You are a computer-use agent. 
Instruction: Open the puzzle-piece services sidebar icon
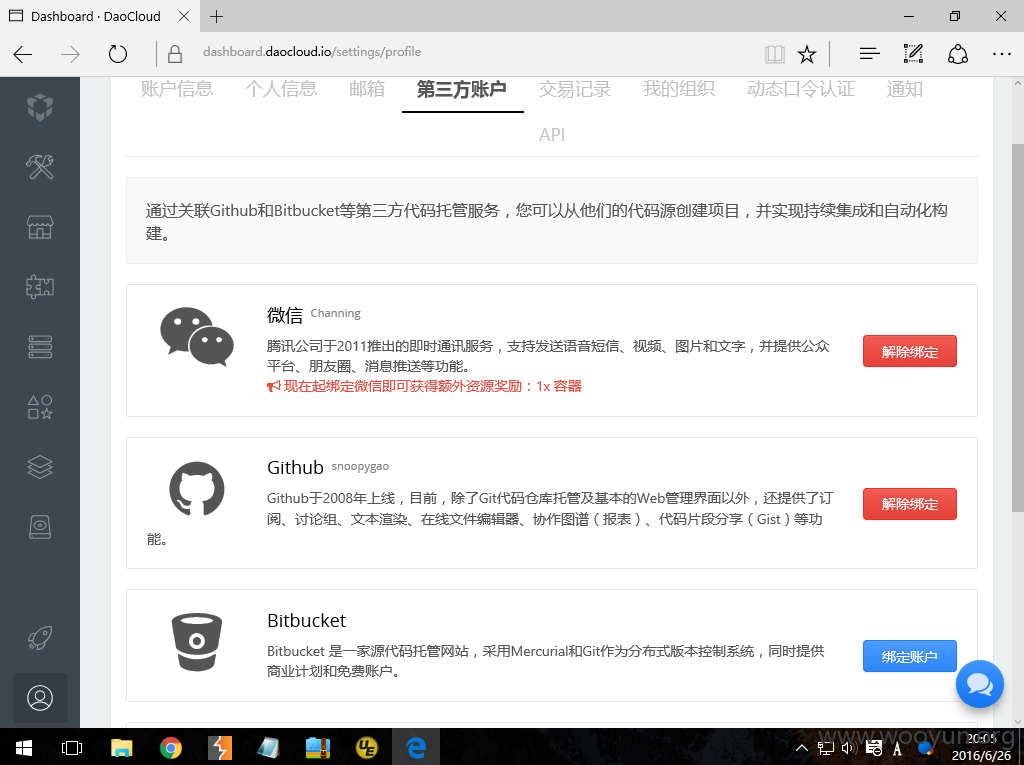pyautogui.click(x=40, y=286)
